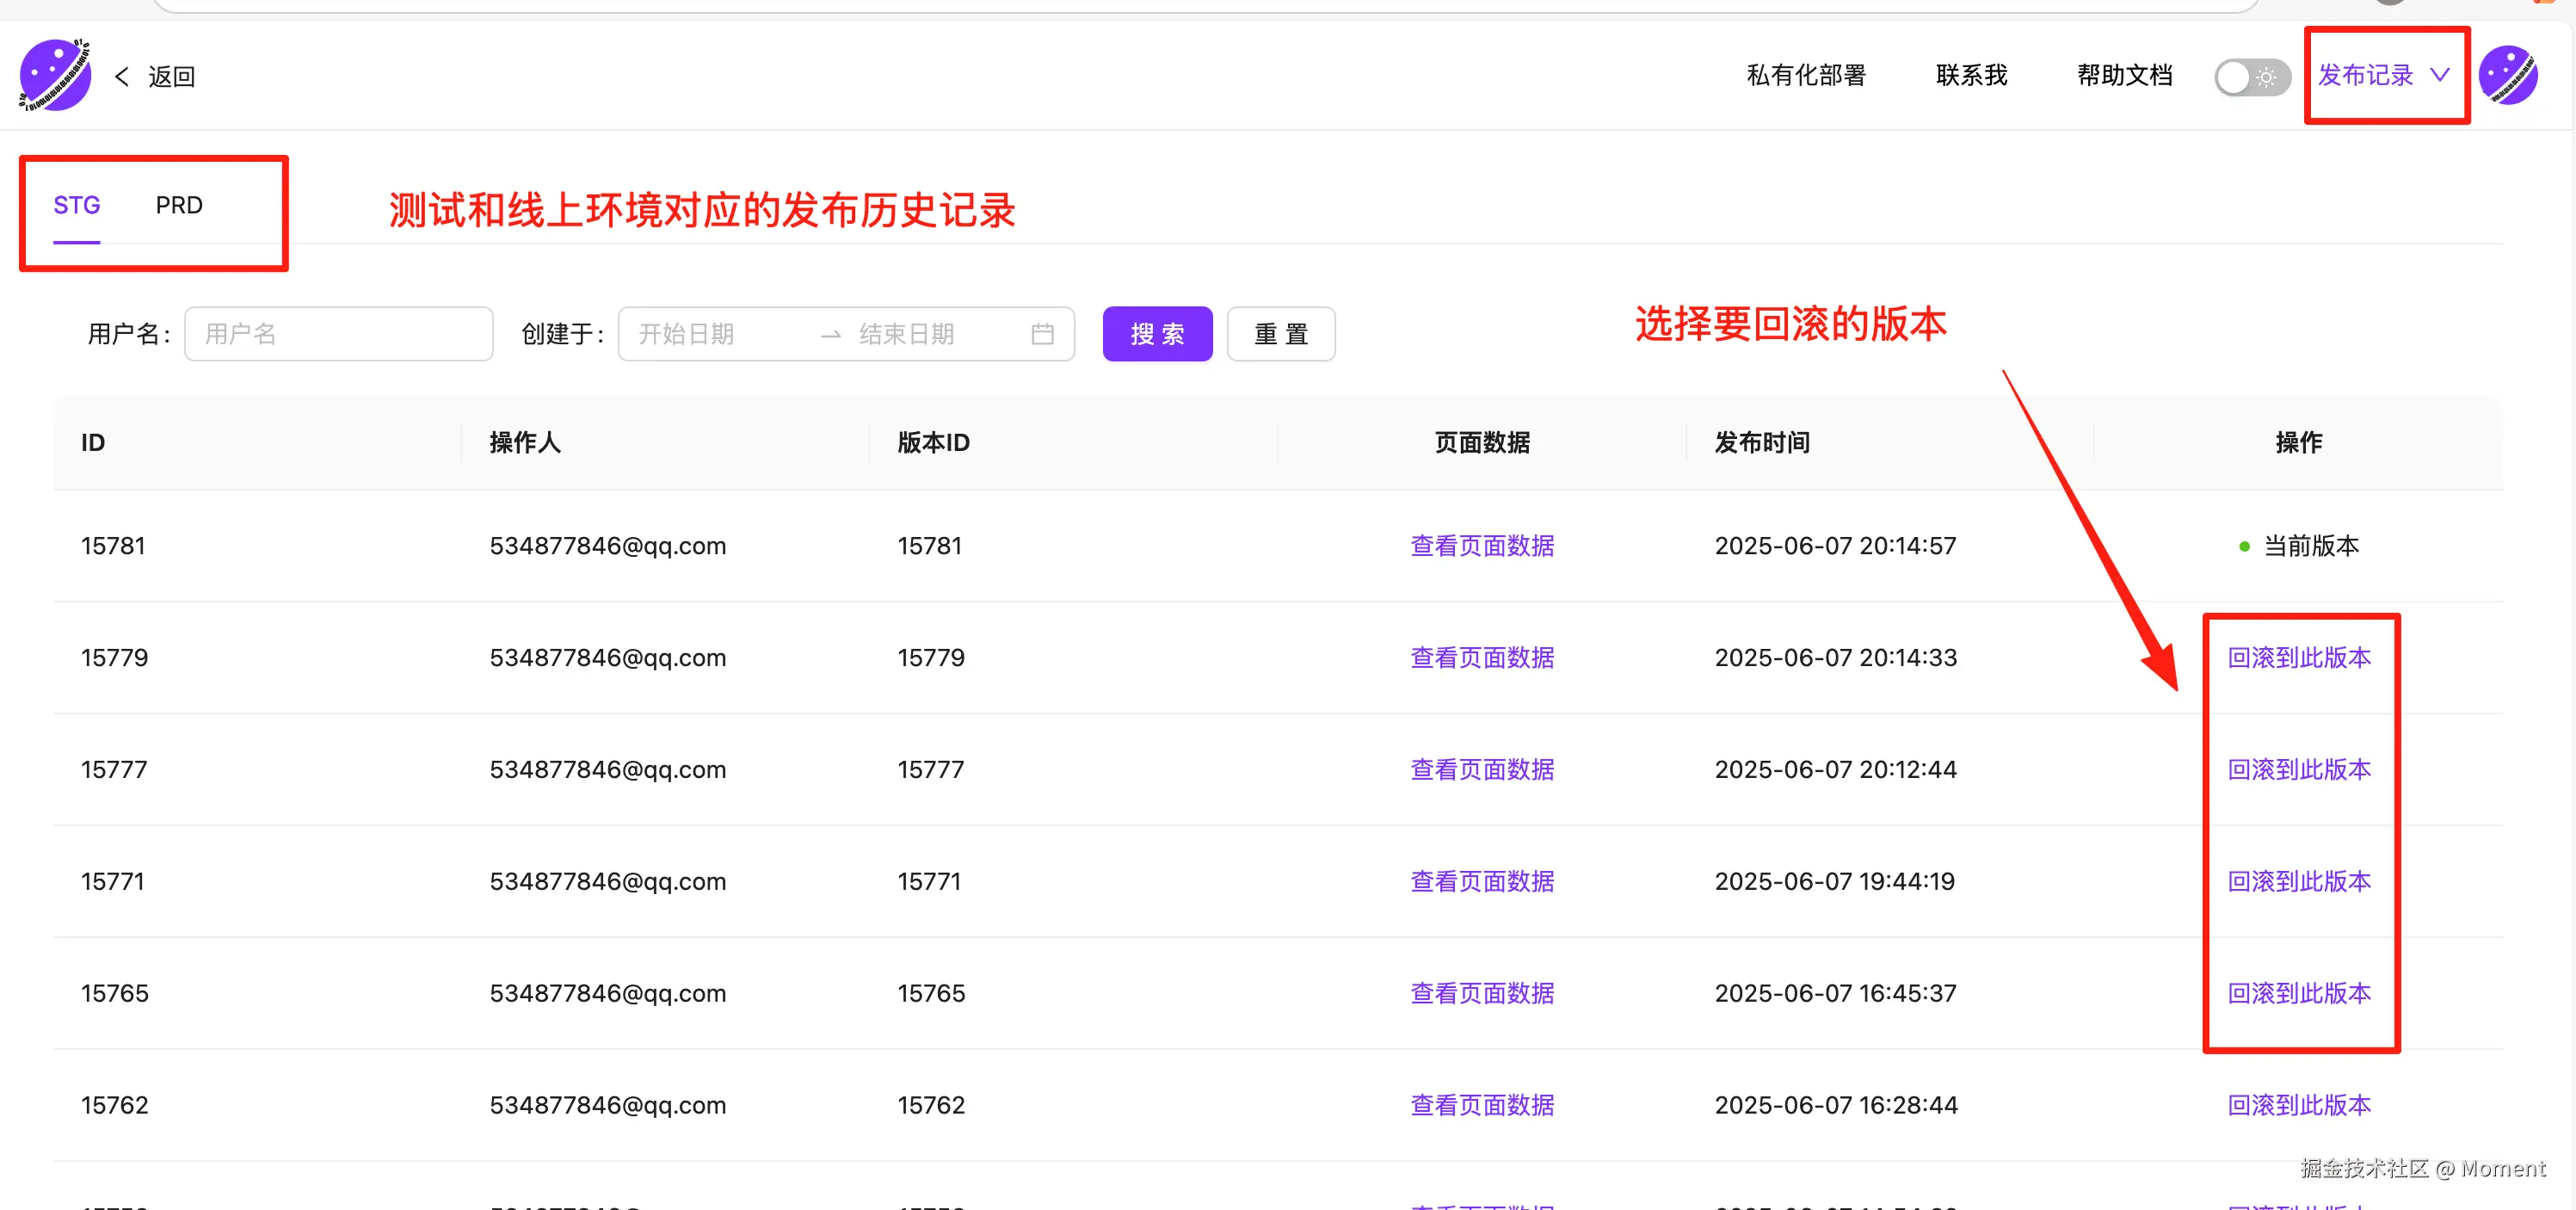Click the purple planet logo icon
The width and height of the screenshot is (2576, 1210).
(x=55, y=75)
